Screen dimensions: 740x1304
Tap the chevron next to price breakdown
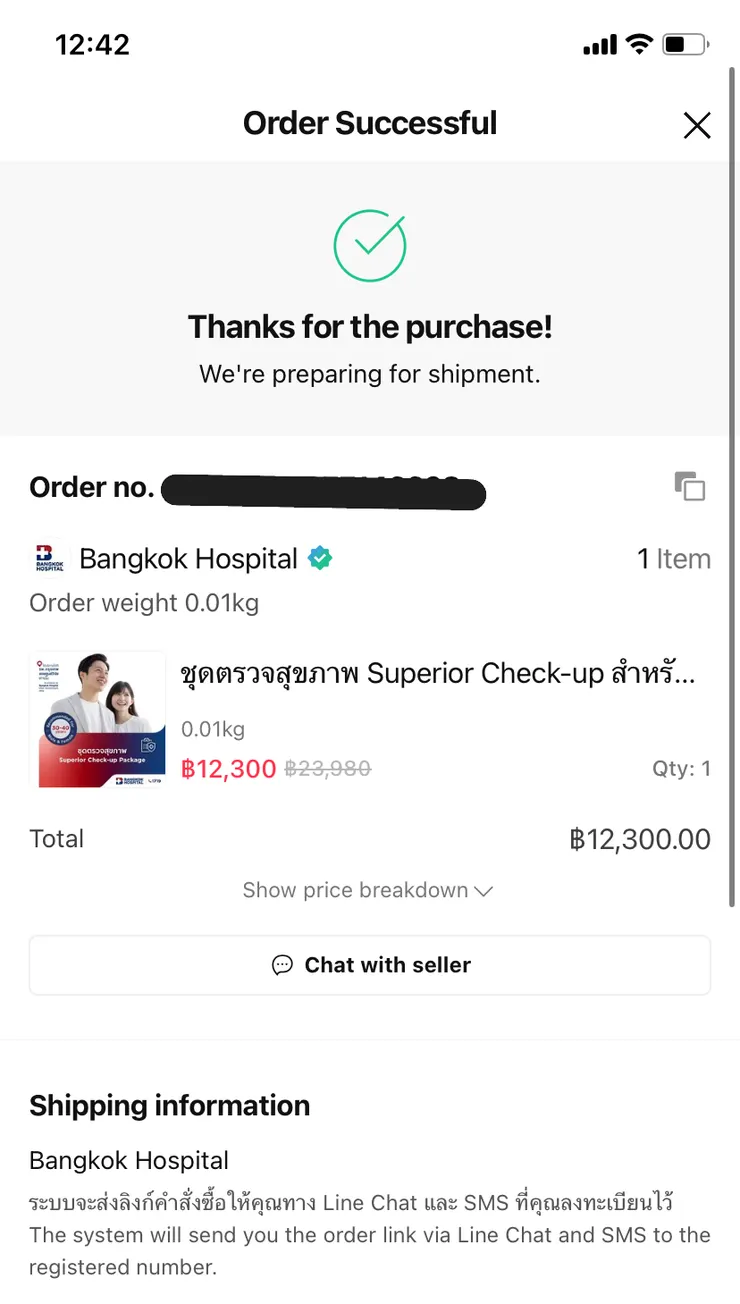[x=484, y=890]
